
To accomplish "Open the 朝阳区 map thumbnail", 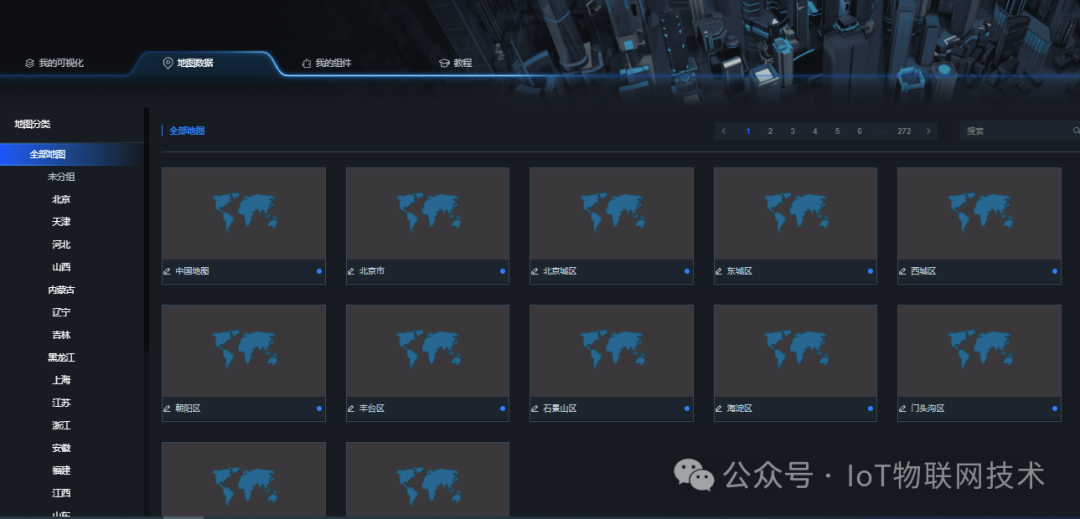I will (x=244, y=351).
